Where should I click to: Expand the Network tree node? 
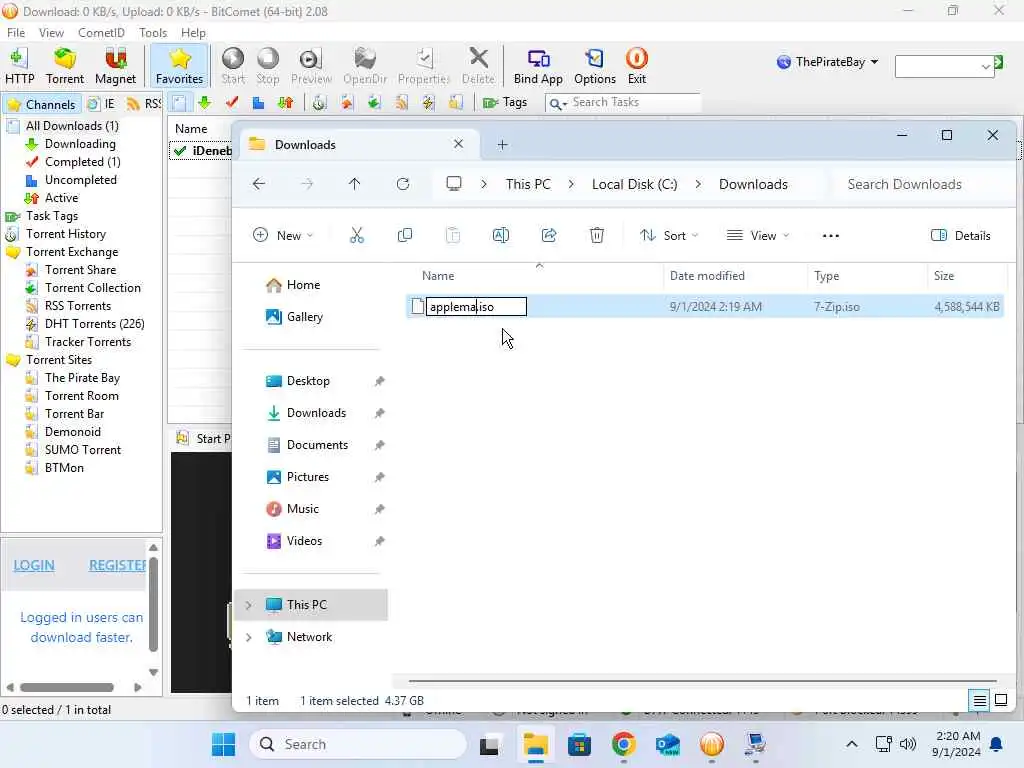coord(249,637)
